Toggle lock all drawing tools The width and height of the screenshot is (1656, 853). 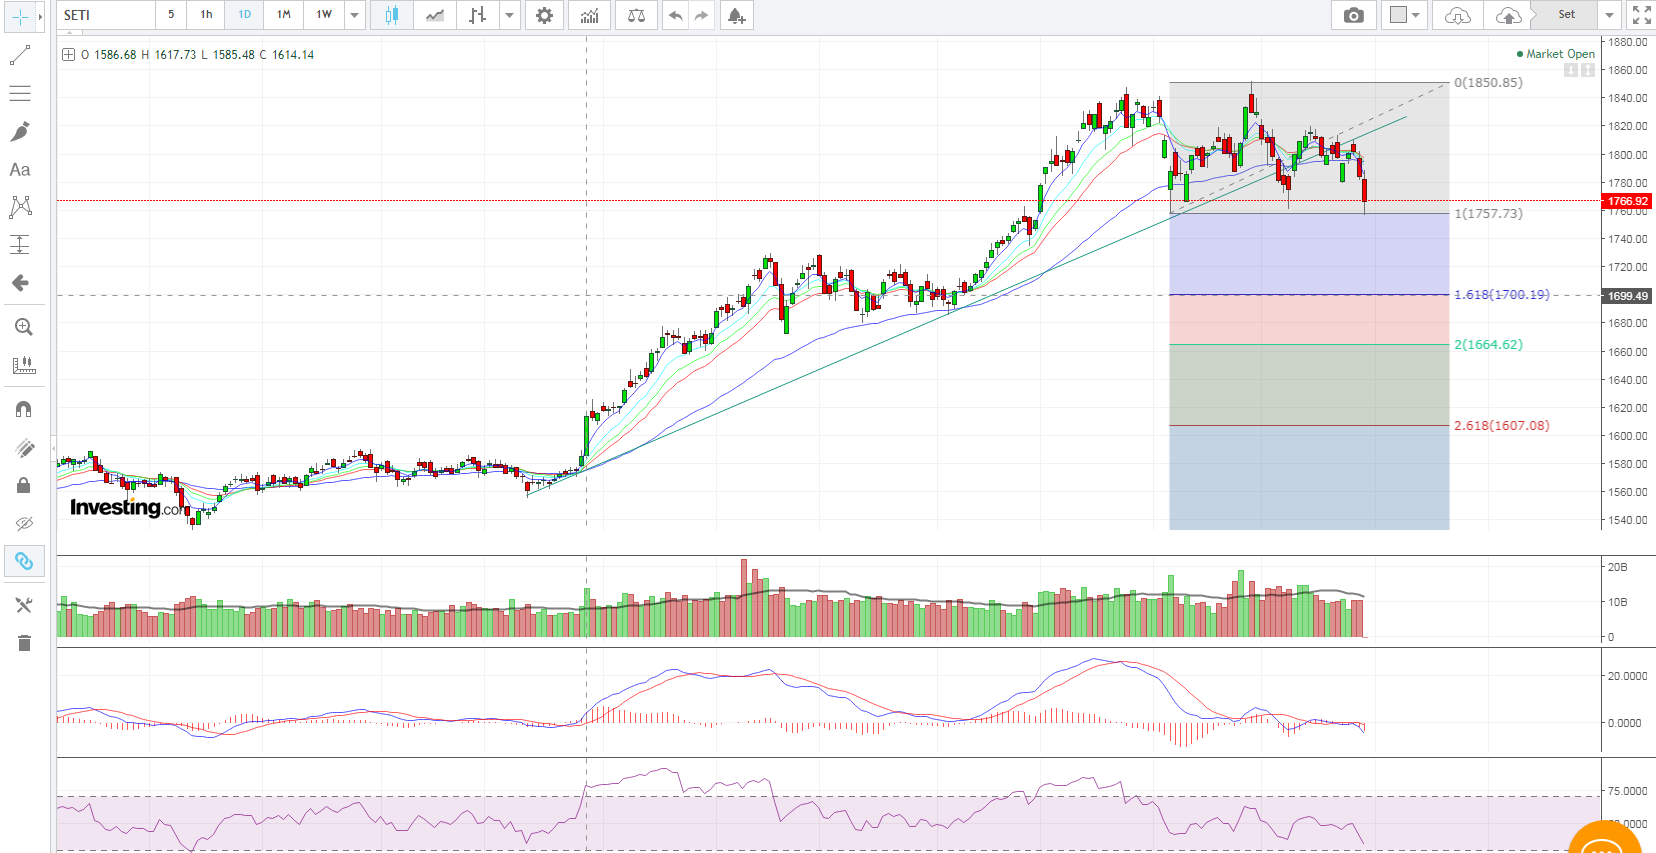click(24, 486)
